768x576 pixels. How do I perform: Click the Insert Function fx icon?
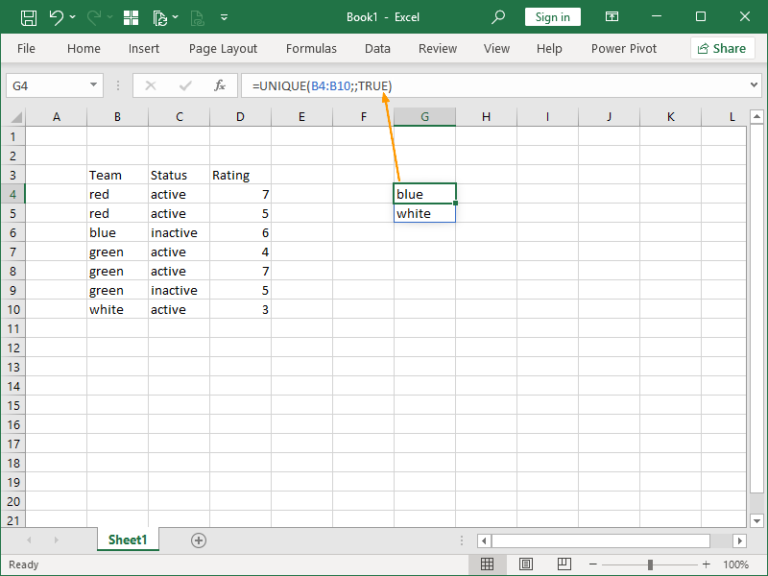[x=219, y=86]
